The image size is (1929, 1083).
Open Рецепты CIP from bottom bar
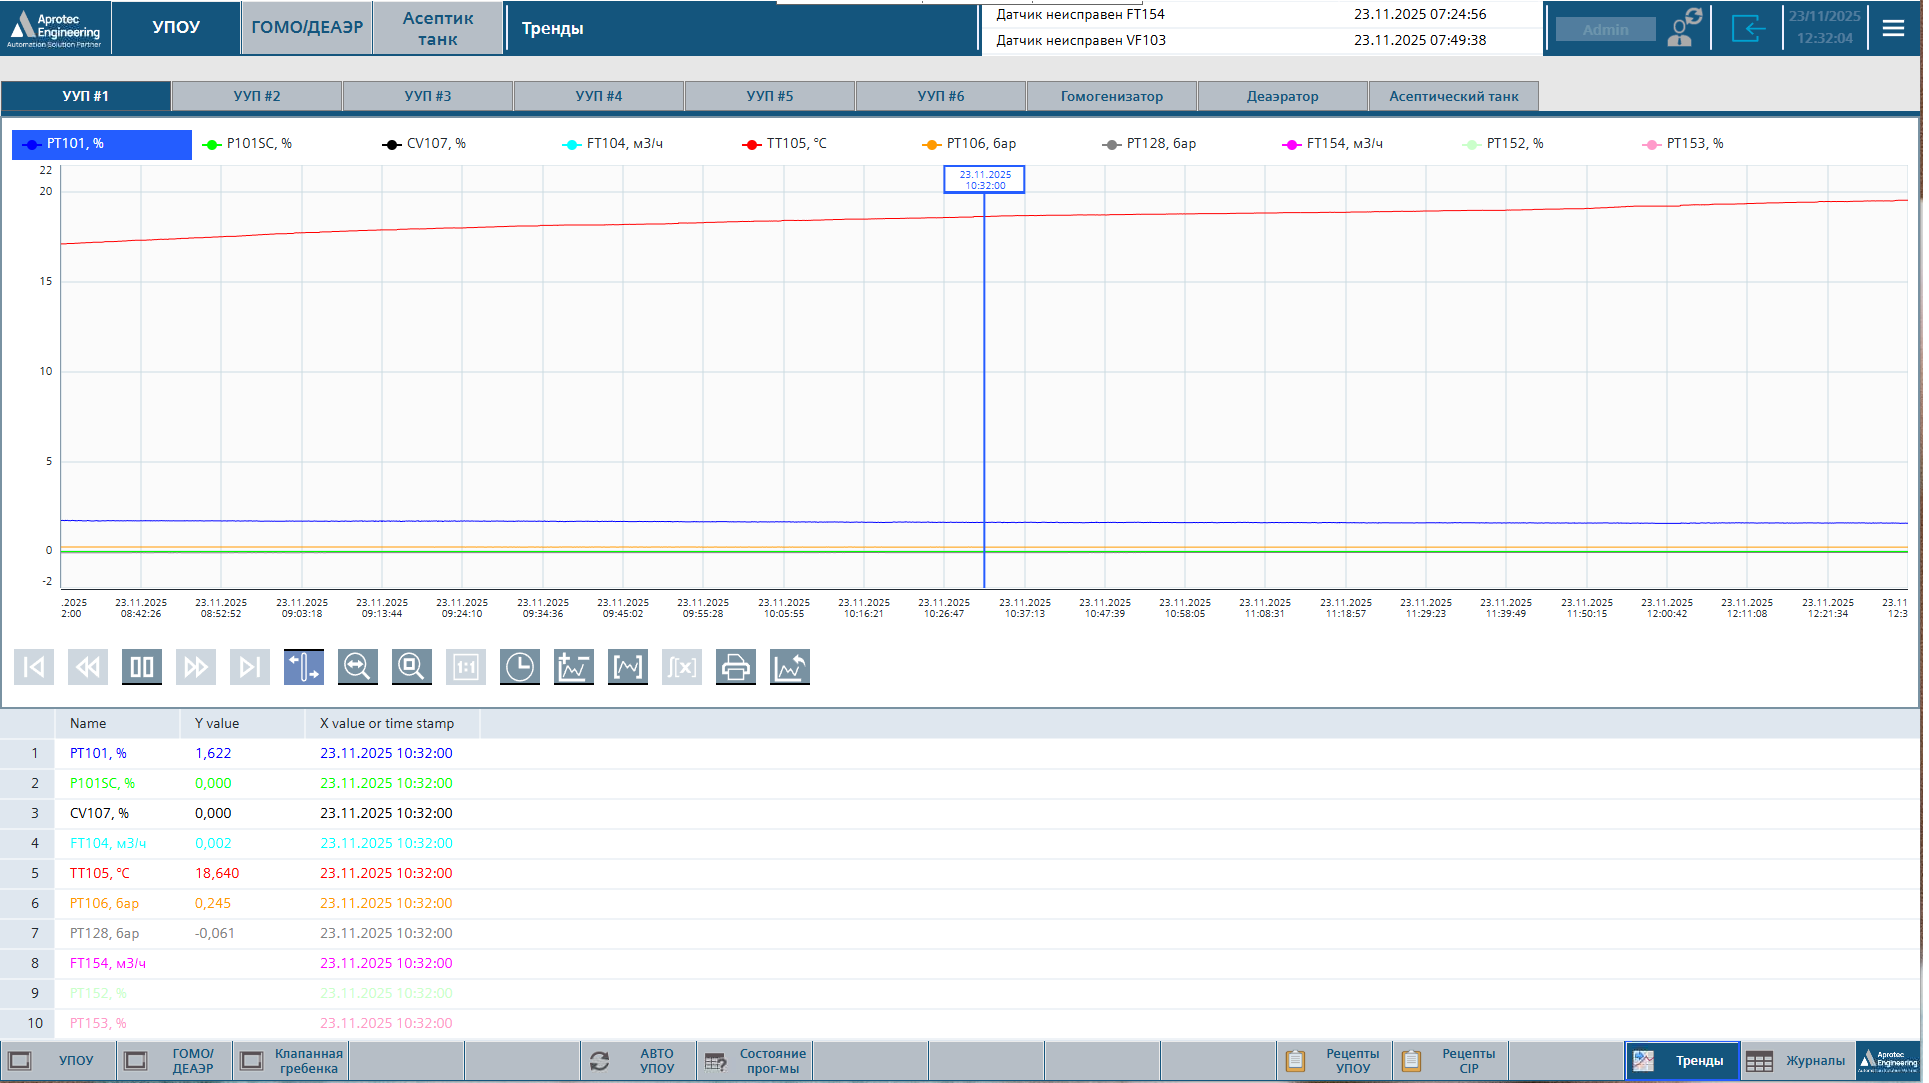tap(1451, 1061)
